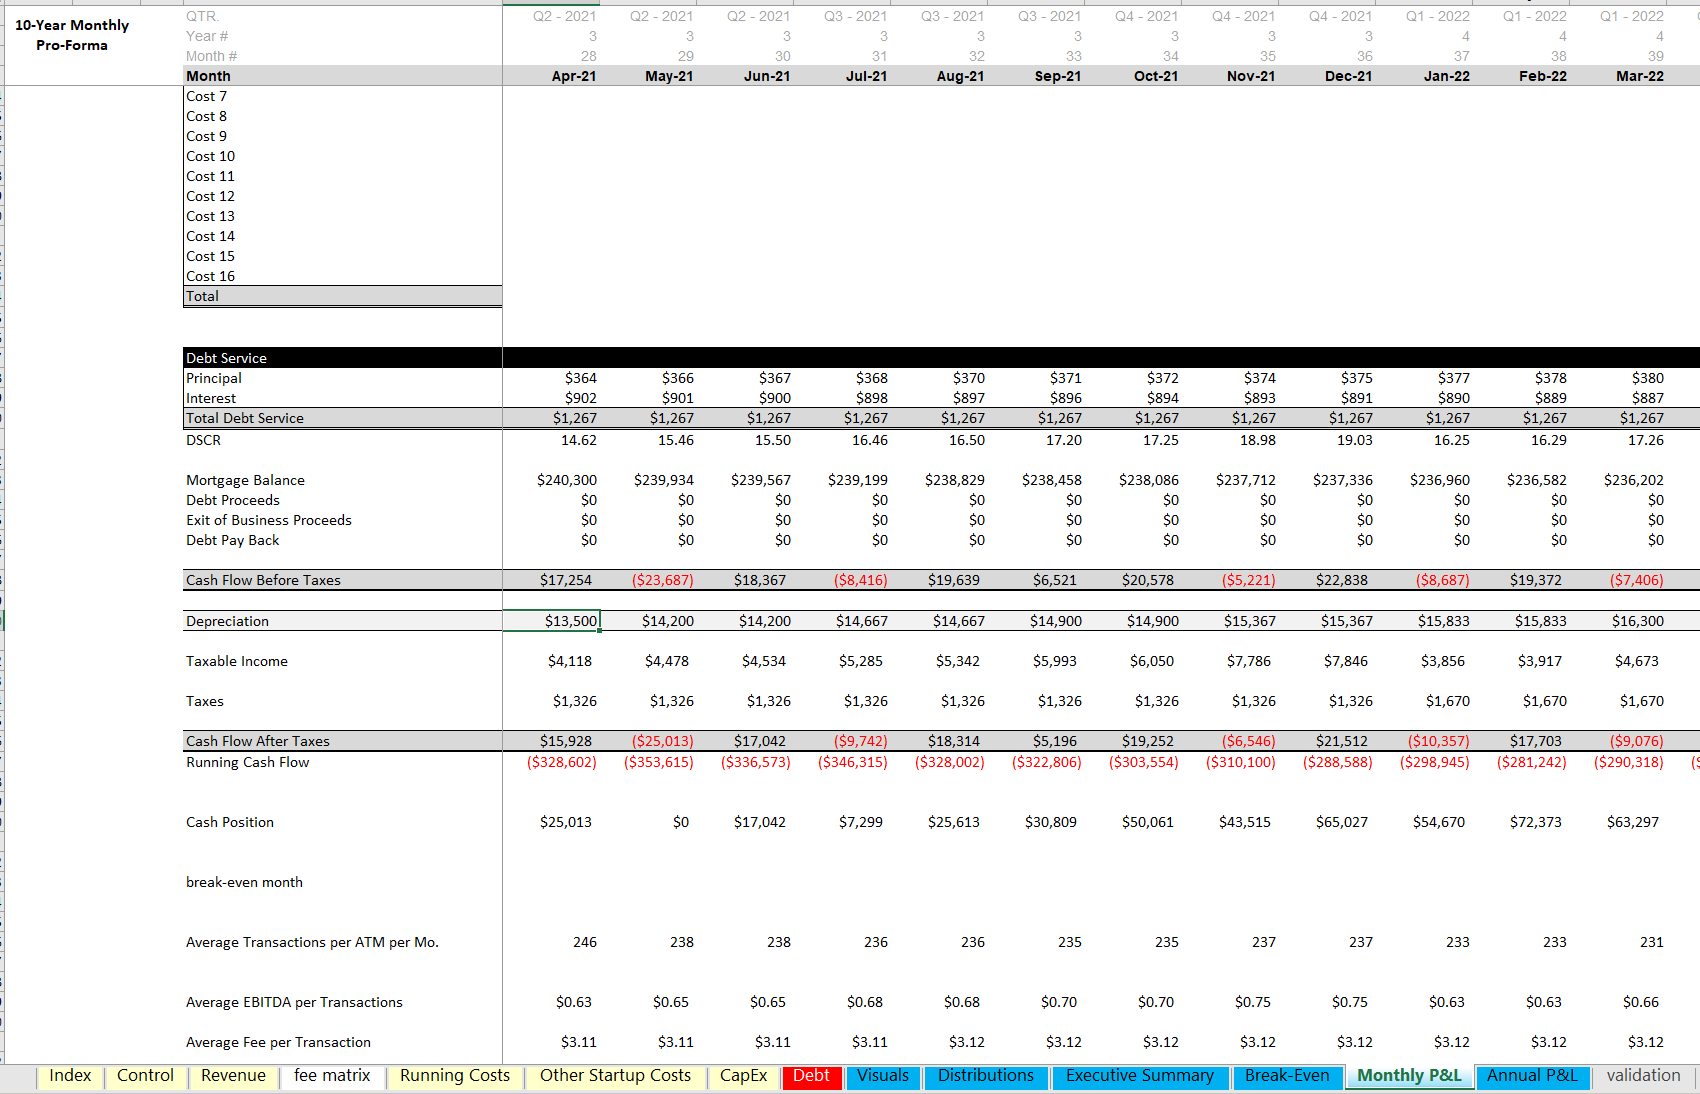Image resolution: width=1700 pixels, height=1094 pixels.
Task: Open the red Debt sheet tab
Action: [x=811, y=1076]
